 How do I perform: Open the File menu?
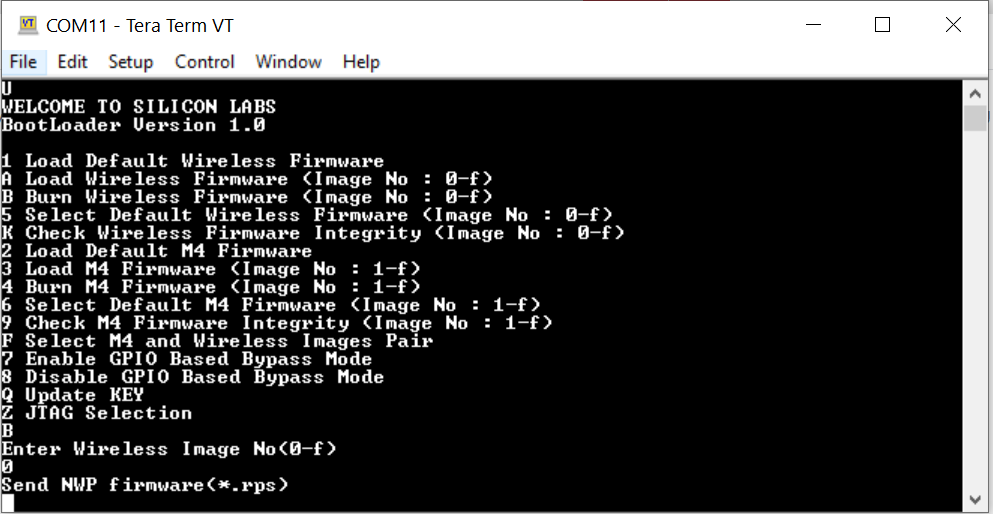click(x=23, y=61)
